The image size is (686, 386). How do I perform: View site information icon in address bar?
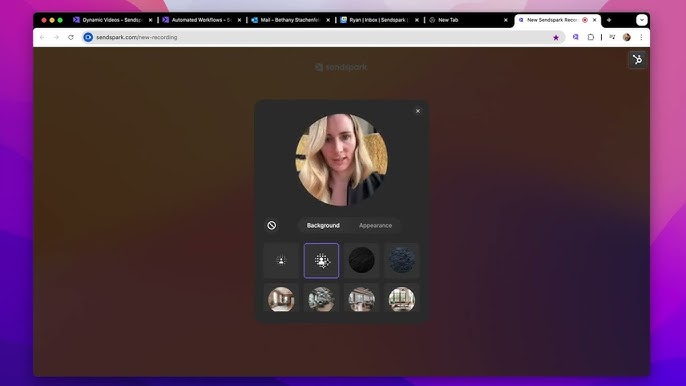(88, 38)
